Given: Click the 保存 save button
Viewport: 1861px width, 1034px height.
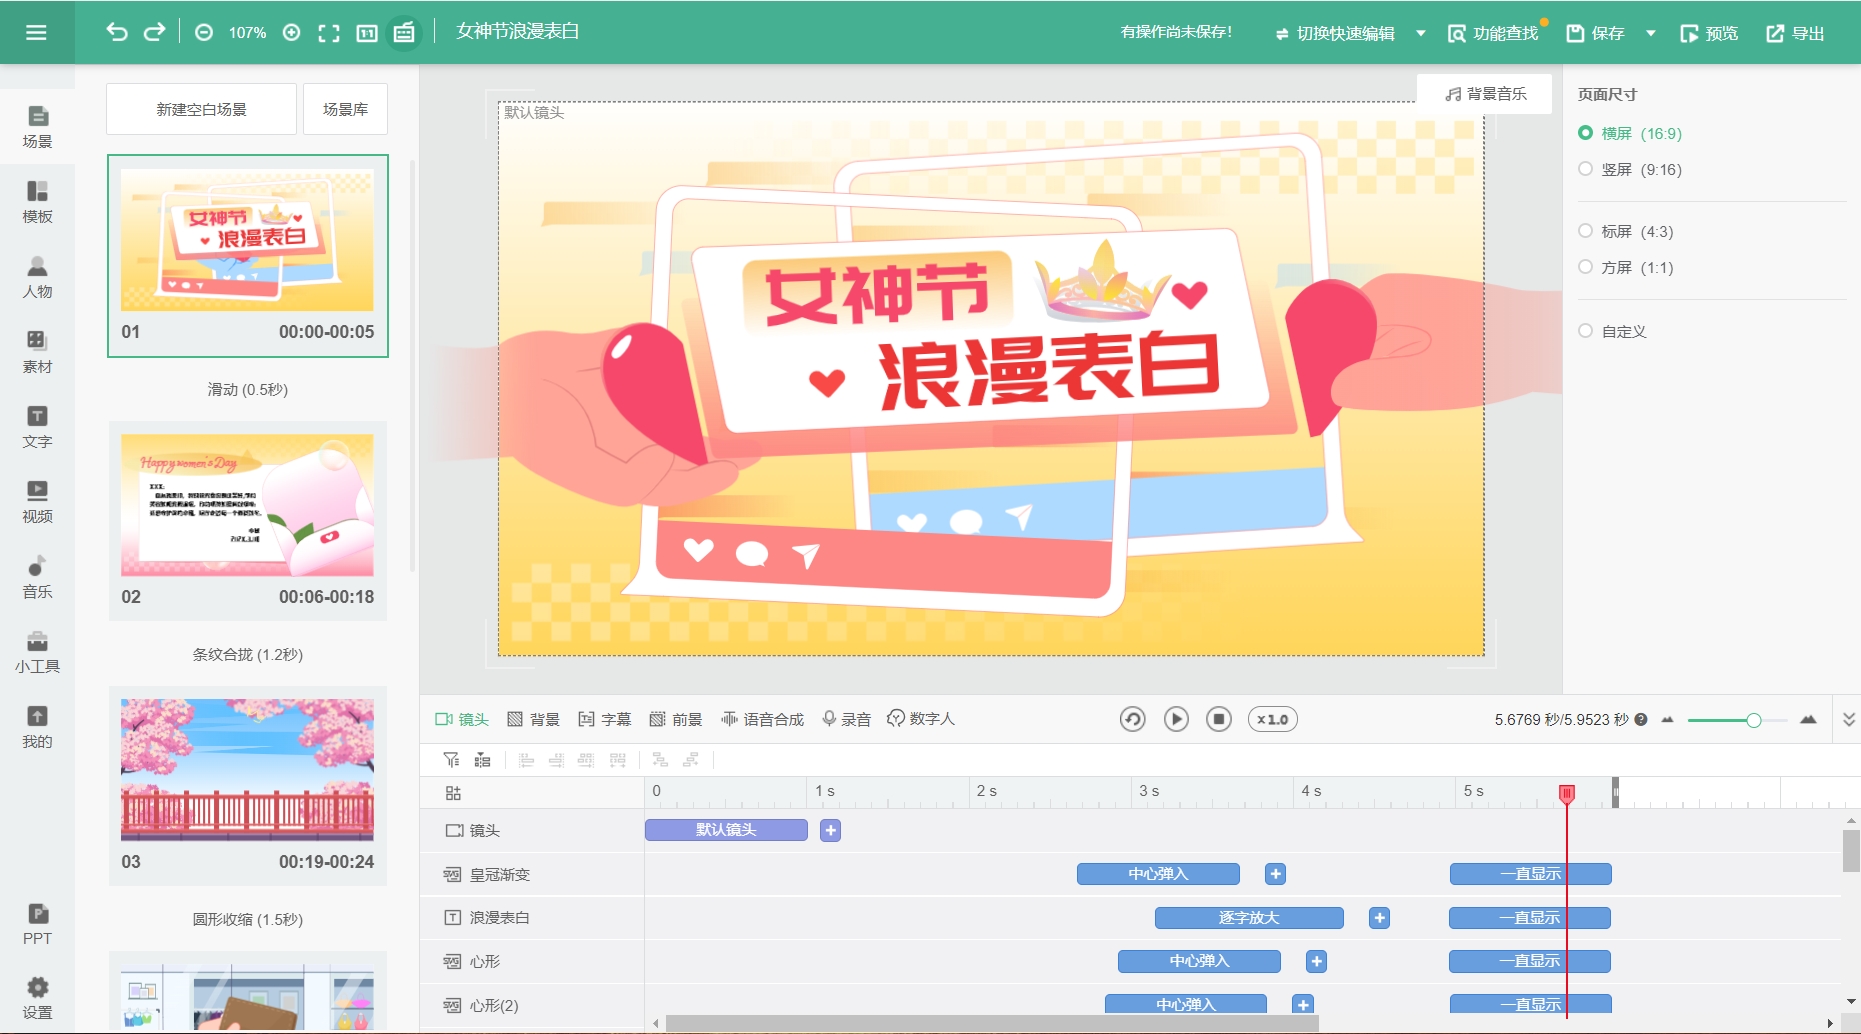Looking at the screenshot, I should [1595, 33].
